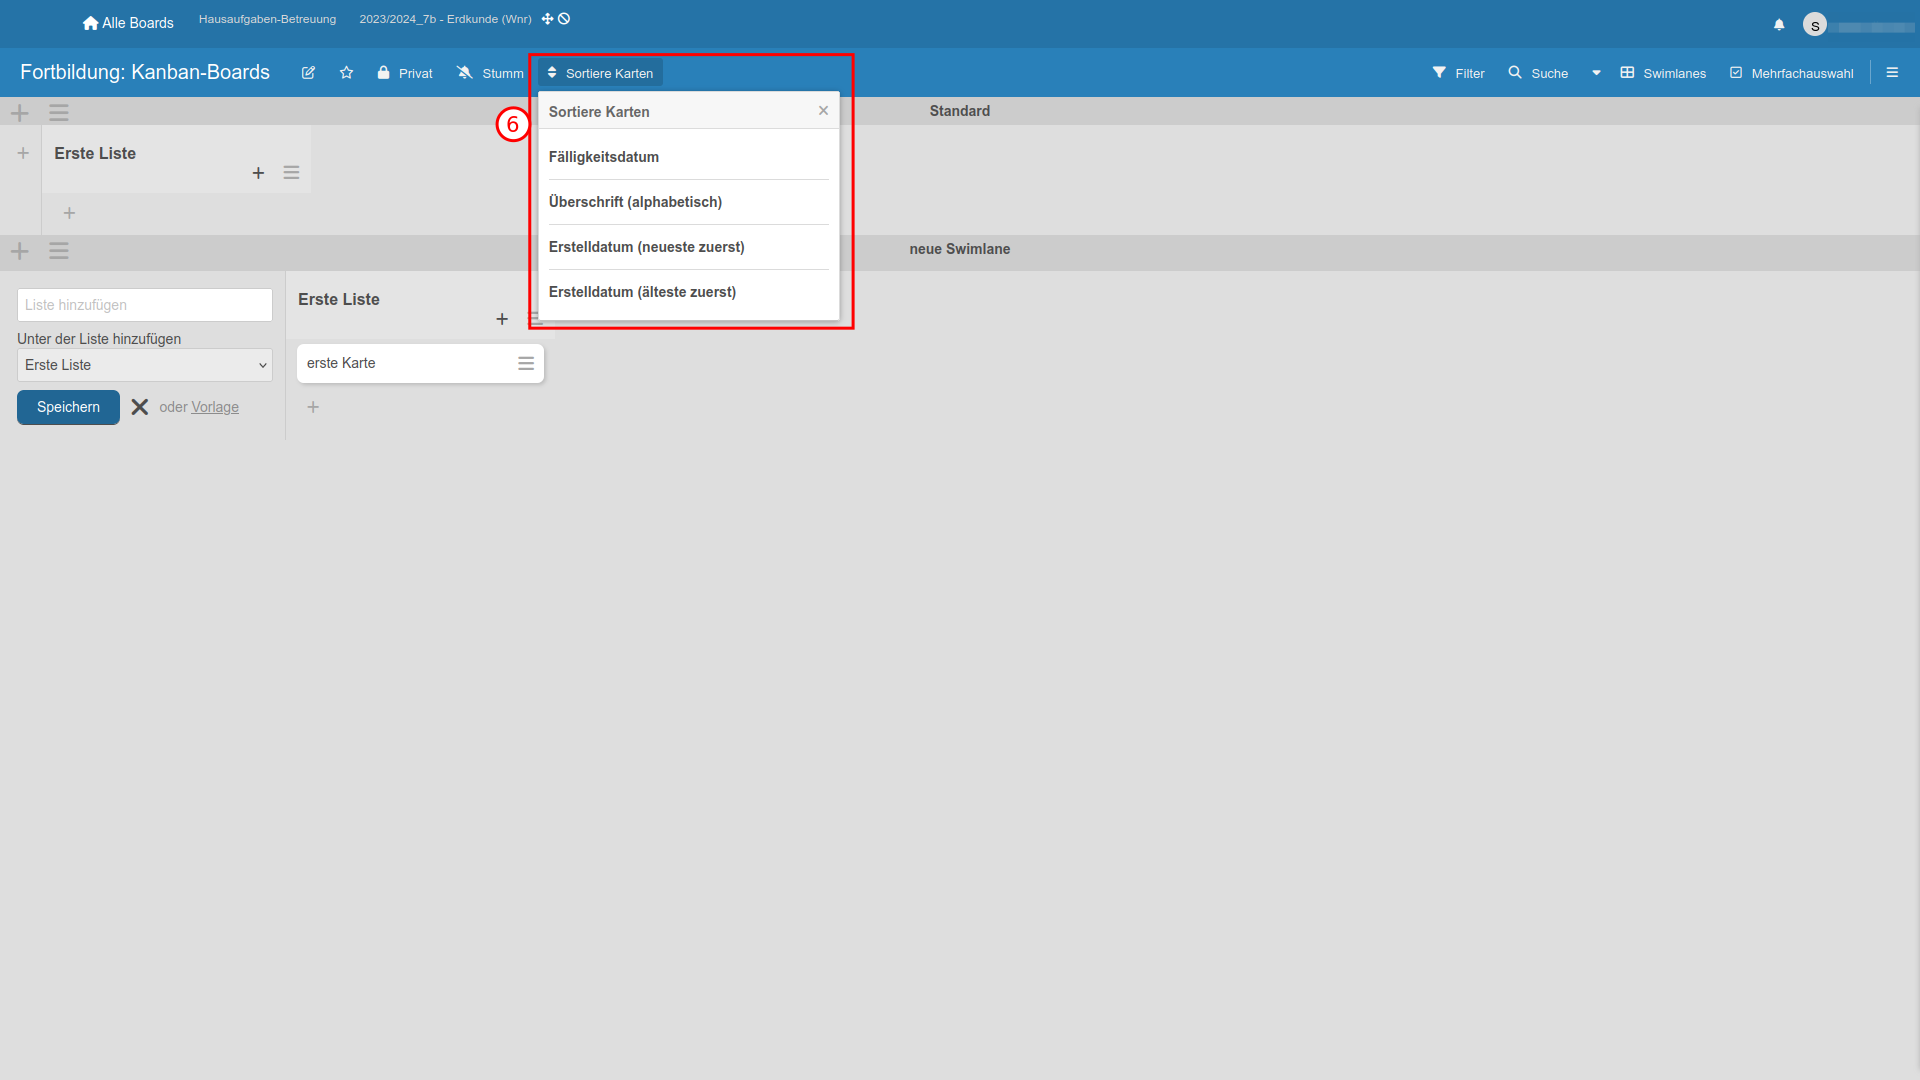Edit board title with pencil icon
Screen dimensions: 1920x1080
pos(308,73)
